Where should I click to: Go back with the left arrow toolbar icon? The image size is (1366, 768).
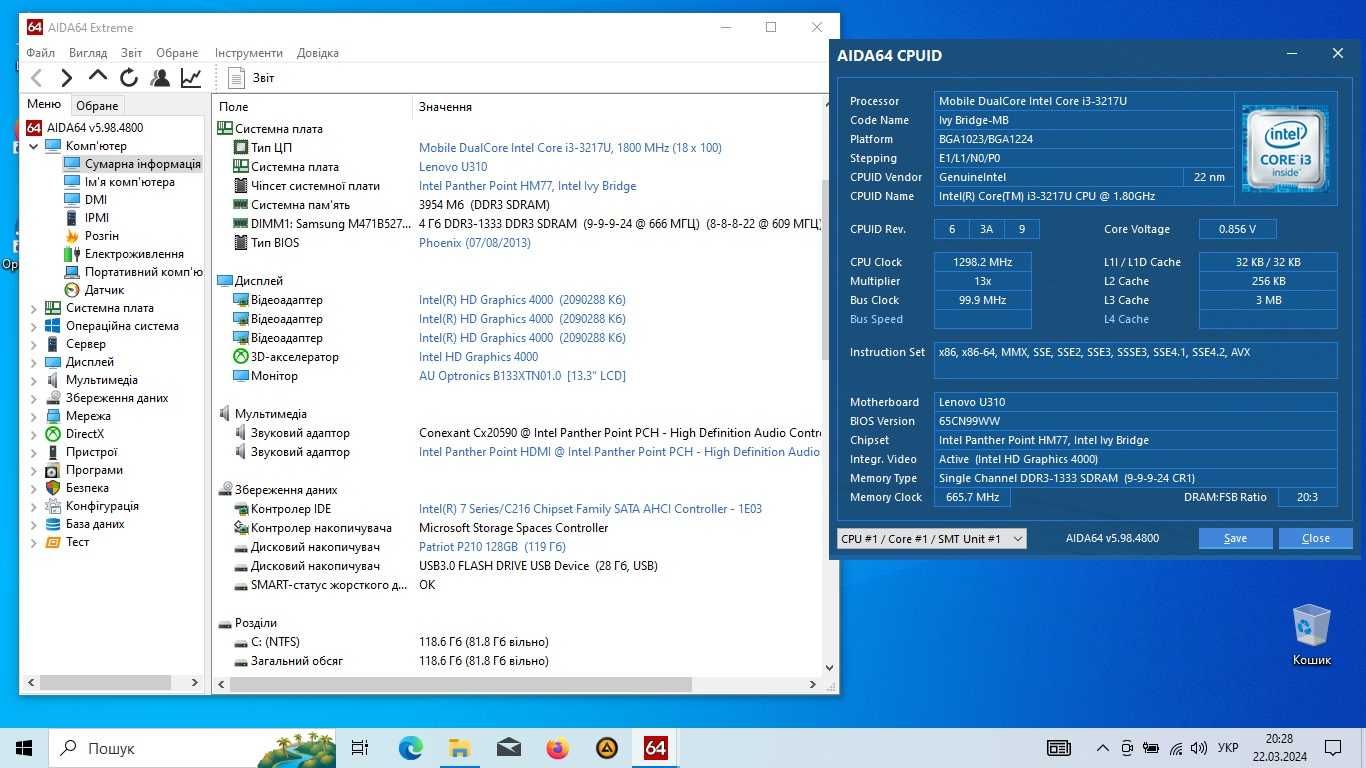click(37, 78)
